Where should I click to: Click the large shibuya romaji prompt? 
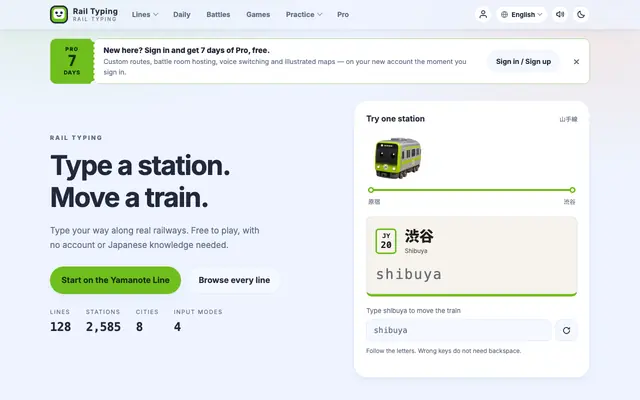point(409,274)
